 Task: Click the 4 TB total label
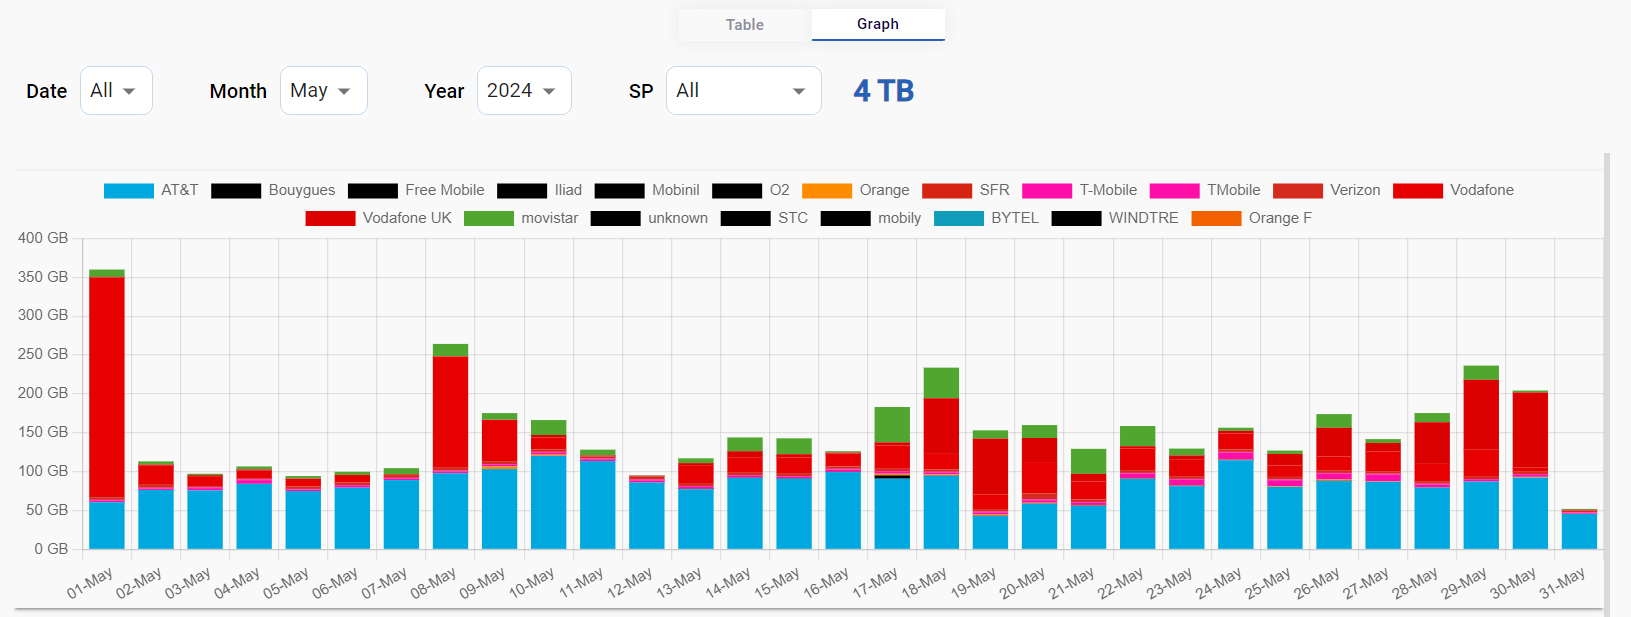coord(883,91)
